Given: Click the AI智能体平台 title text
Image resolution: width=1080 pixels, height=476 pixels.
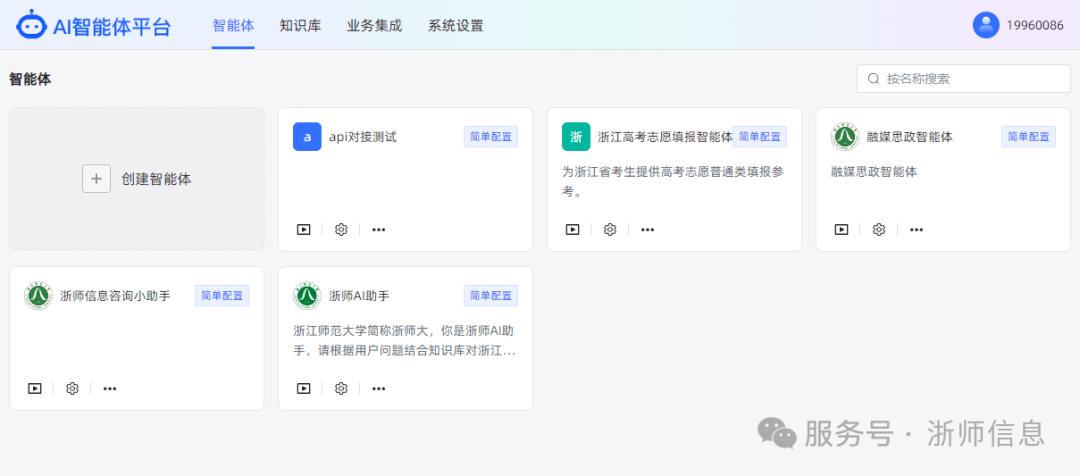Looking at the screenshot, I should point(112,26).
